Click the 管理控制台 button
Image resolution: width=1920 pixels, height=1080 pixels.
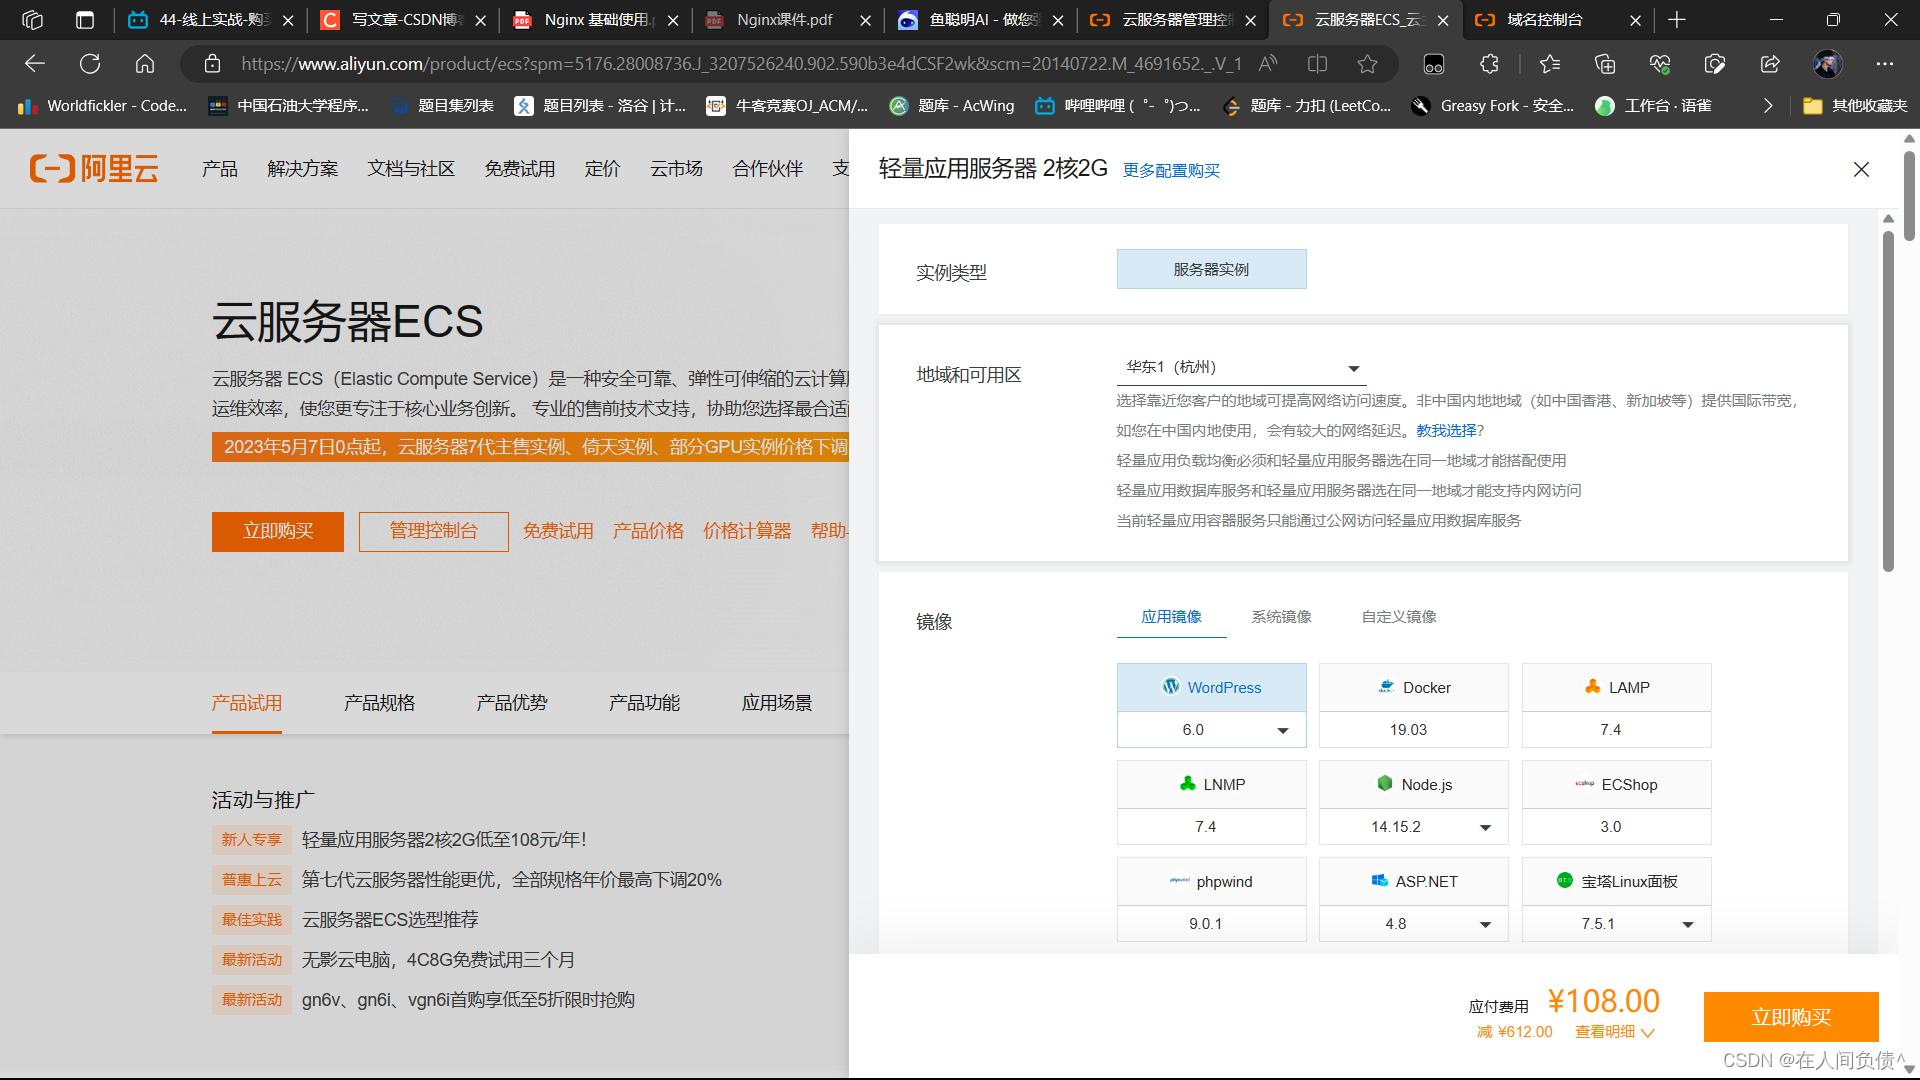434,531
